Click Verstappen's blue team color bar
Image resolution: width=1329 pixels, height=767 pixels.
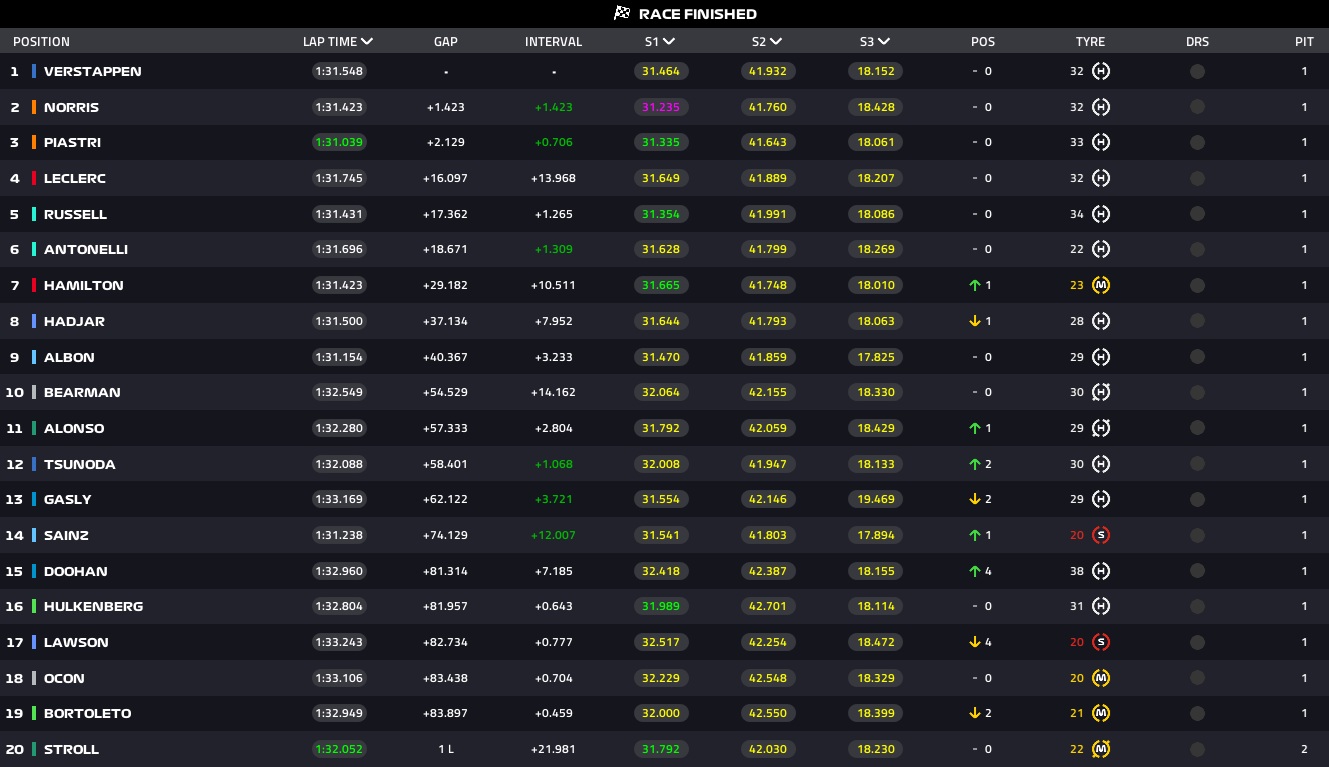click(34, 71)
